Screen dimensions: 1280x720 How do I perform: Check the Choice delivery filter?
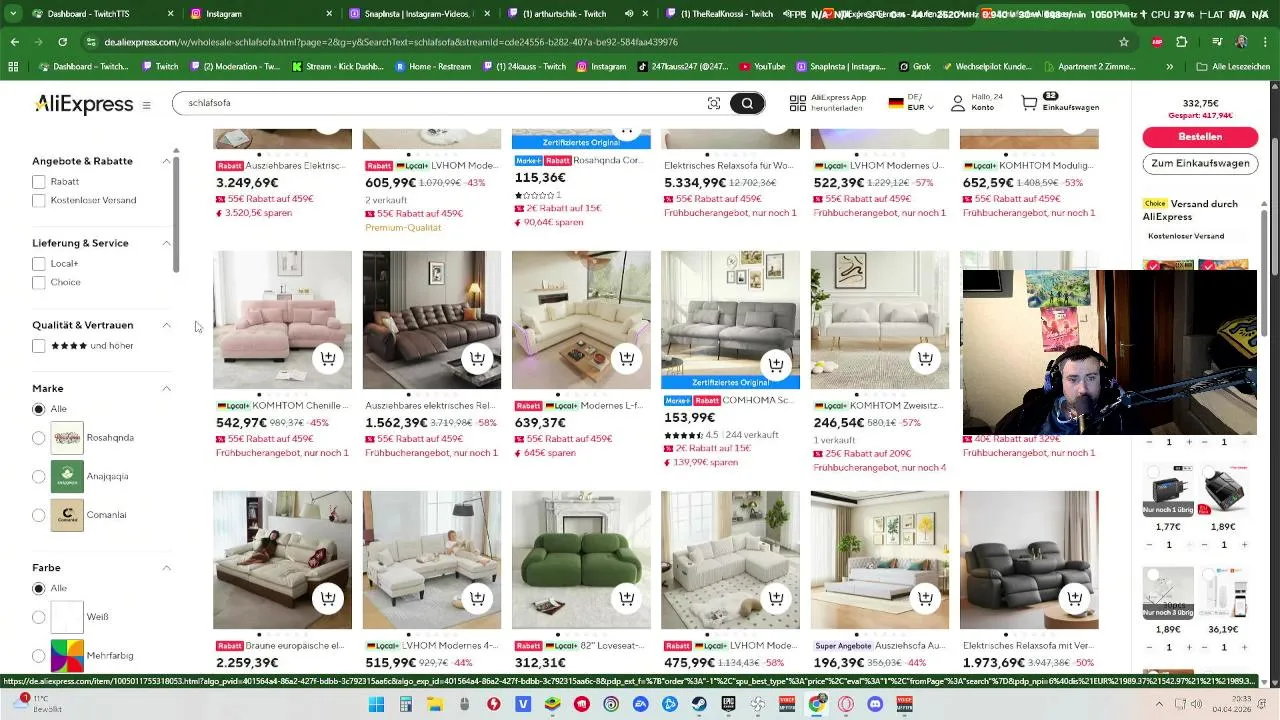click(x=38, y=282)
